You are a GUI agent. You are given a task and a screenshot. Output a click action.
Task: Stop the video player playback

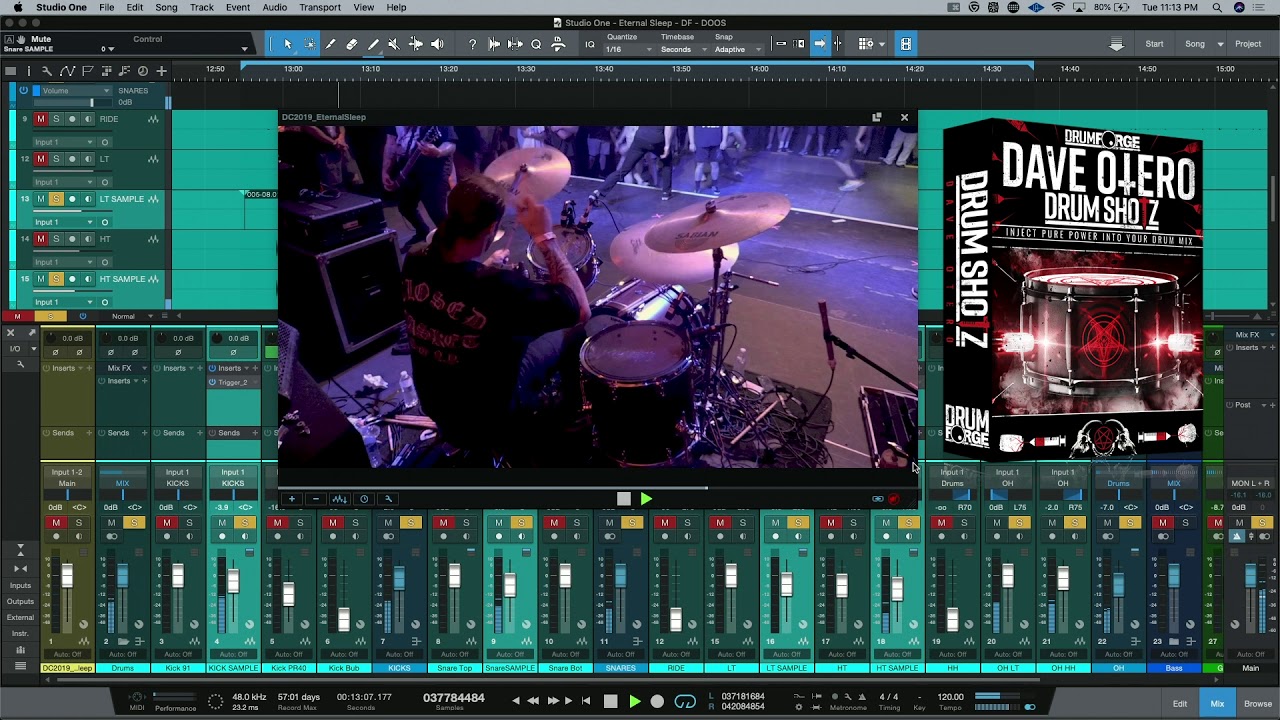tap(624, 499)
